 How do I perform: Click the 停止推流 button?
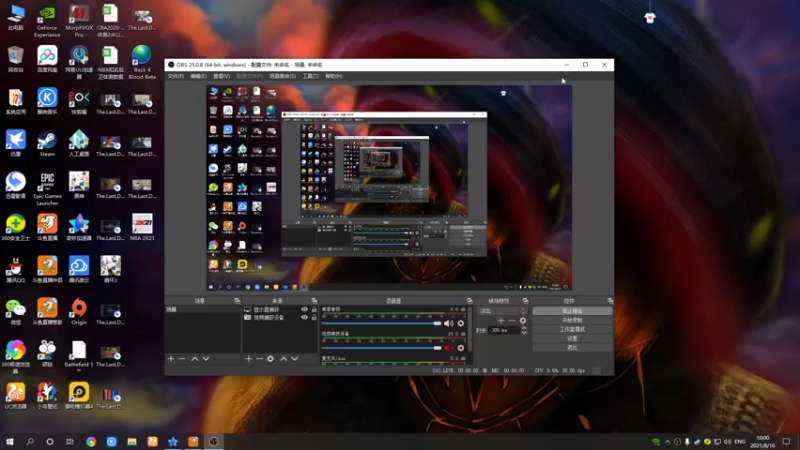coord(572,311)
